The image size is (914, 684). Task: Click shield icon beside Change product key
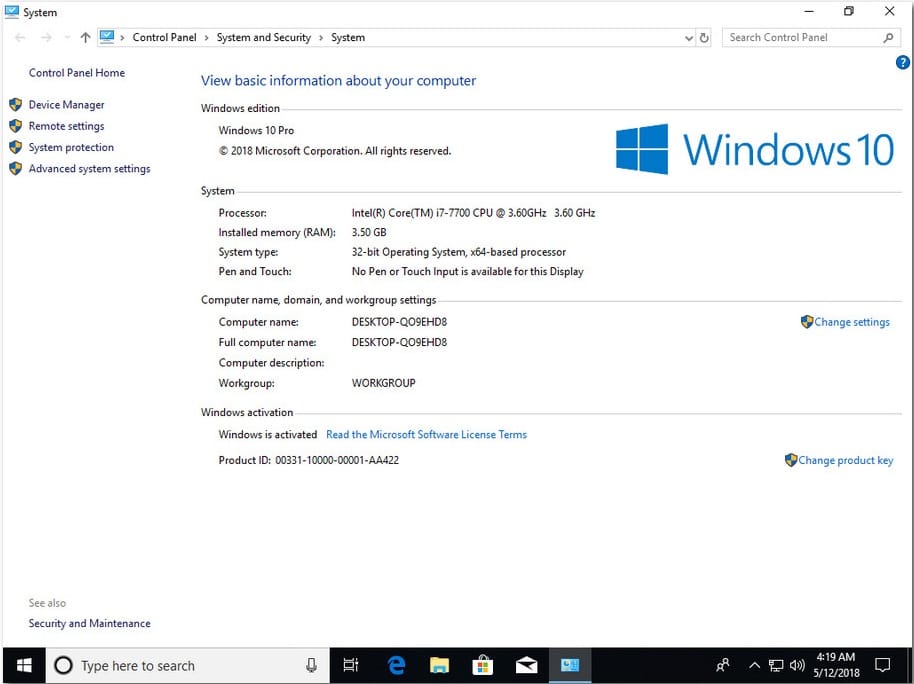tap(791, 460)
